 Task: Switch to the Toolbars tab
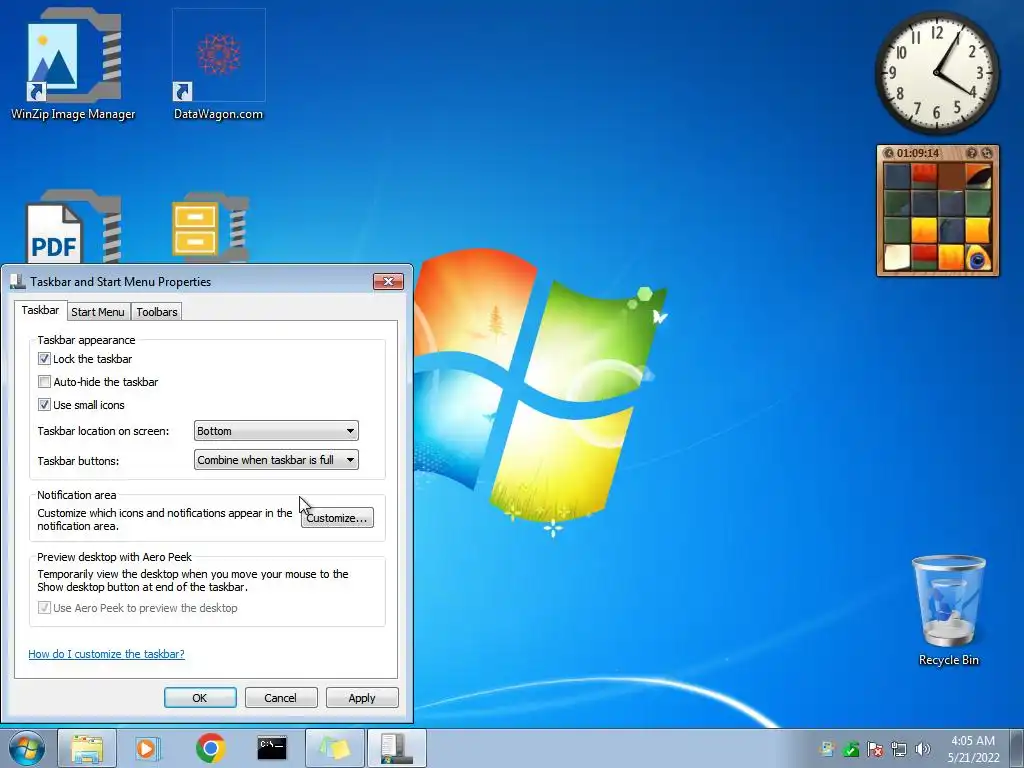[x=157, y=312]
